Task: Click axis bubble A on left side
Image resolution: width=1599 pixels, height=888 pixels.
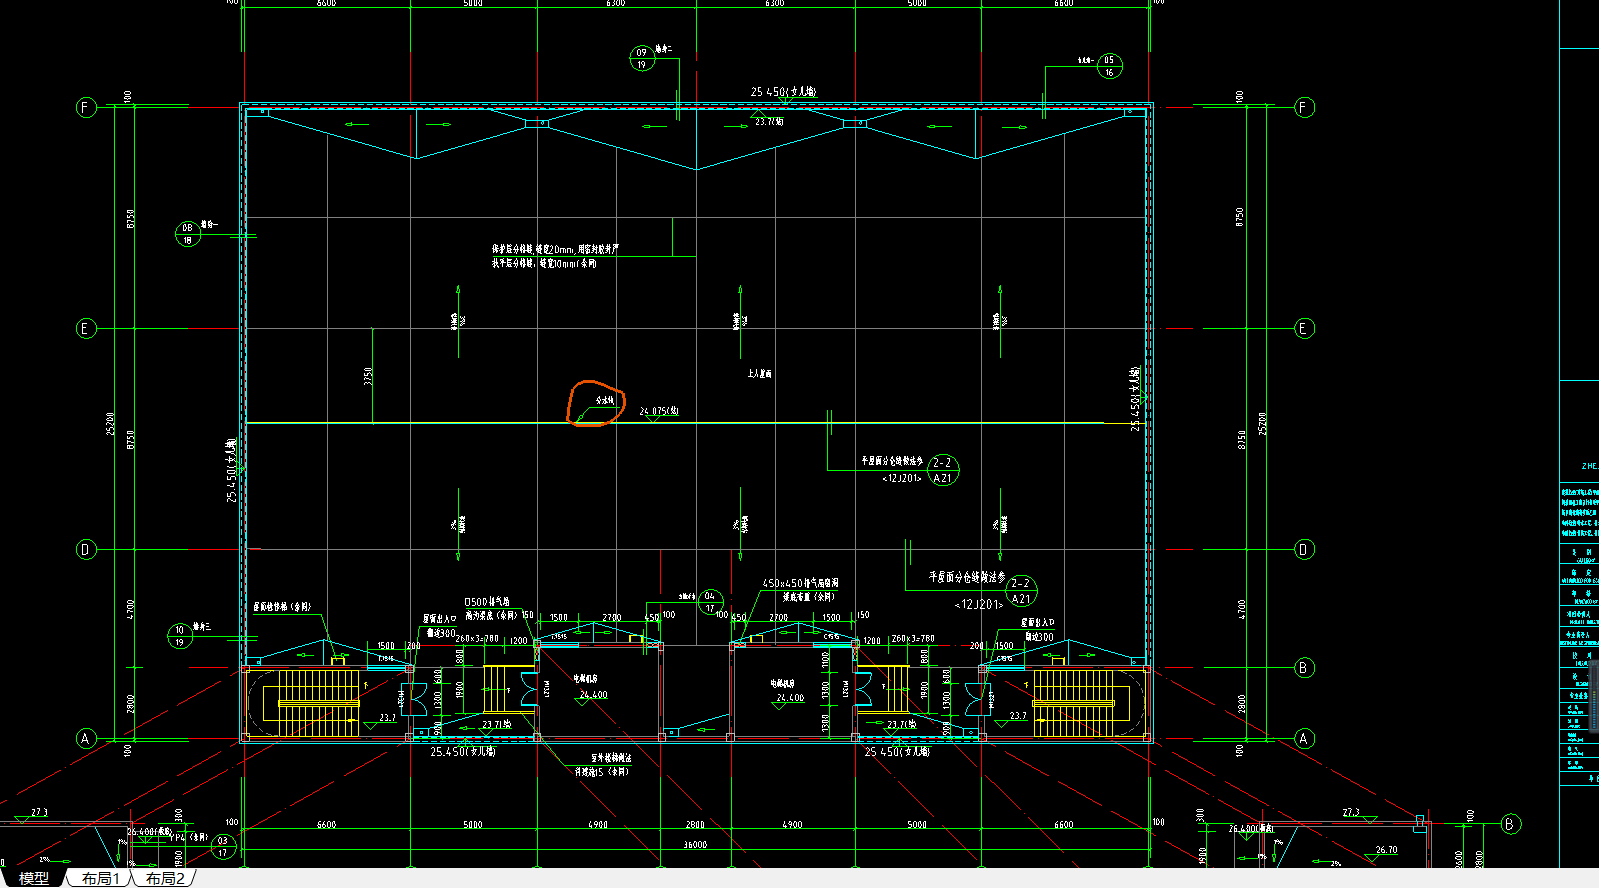Action: [86, 739]
